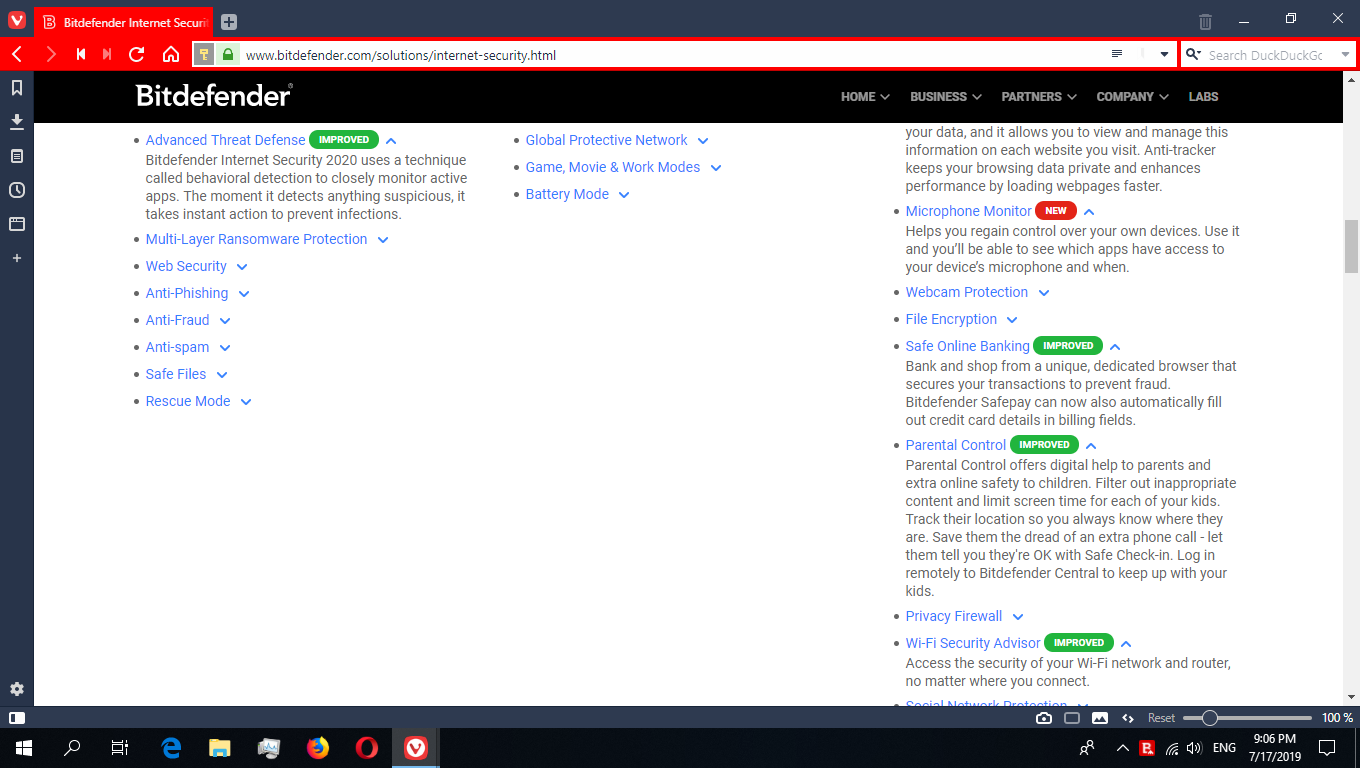
Task: Go to LABS in site navigation
Action: (1204, 97)
